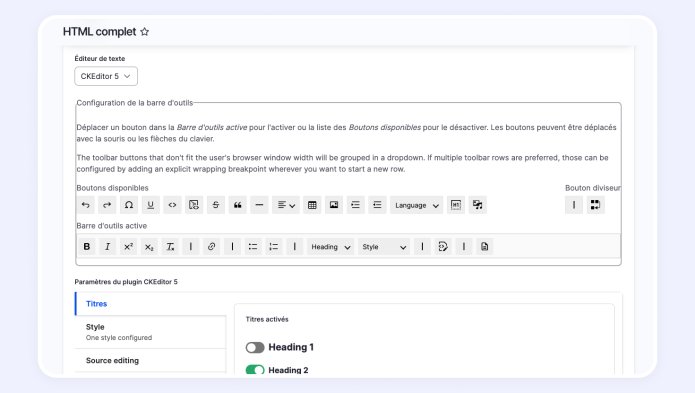695x393 pixels.
Task: Click the Superscript button
Action: tap(129, 246)
